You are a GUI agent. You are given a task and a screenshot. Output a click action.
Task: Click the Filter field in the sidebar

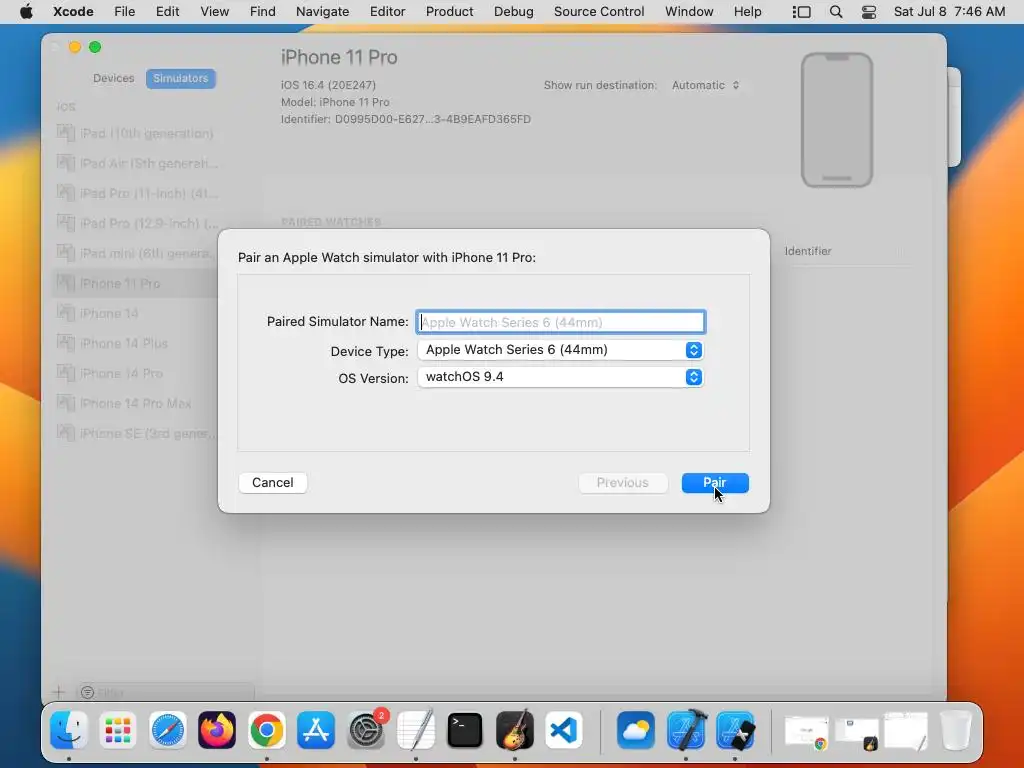(x=165, y=692)
